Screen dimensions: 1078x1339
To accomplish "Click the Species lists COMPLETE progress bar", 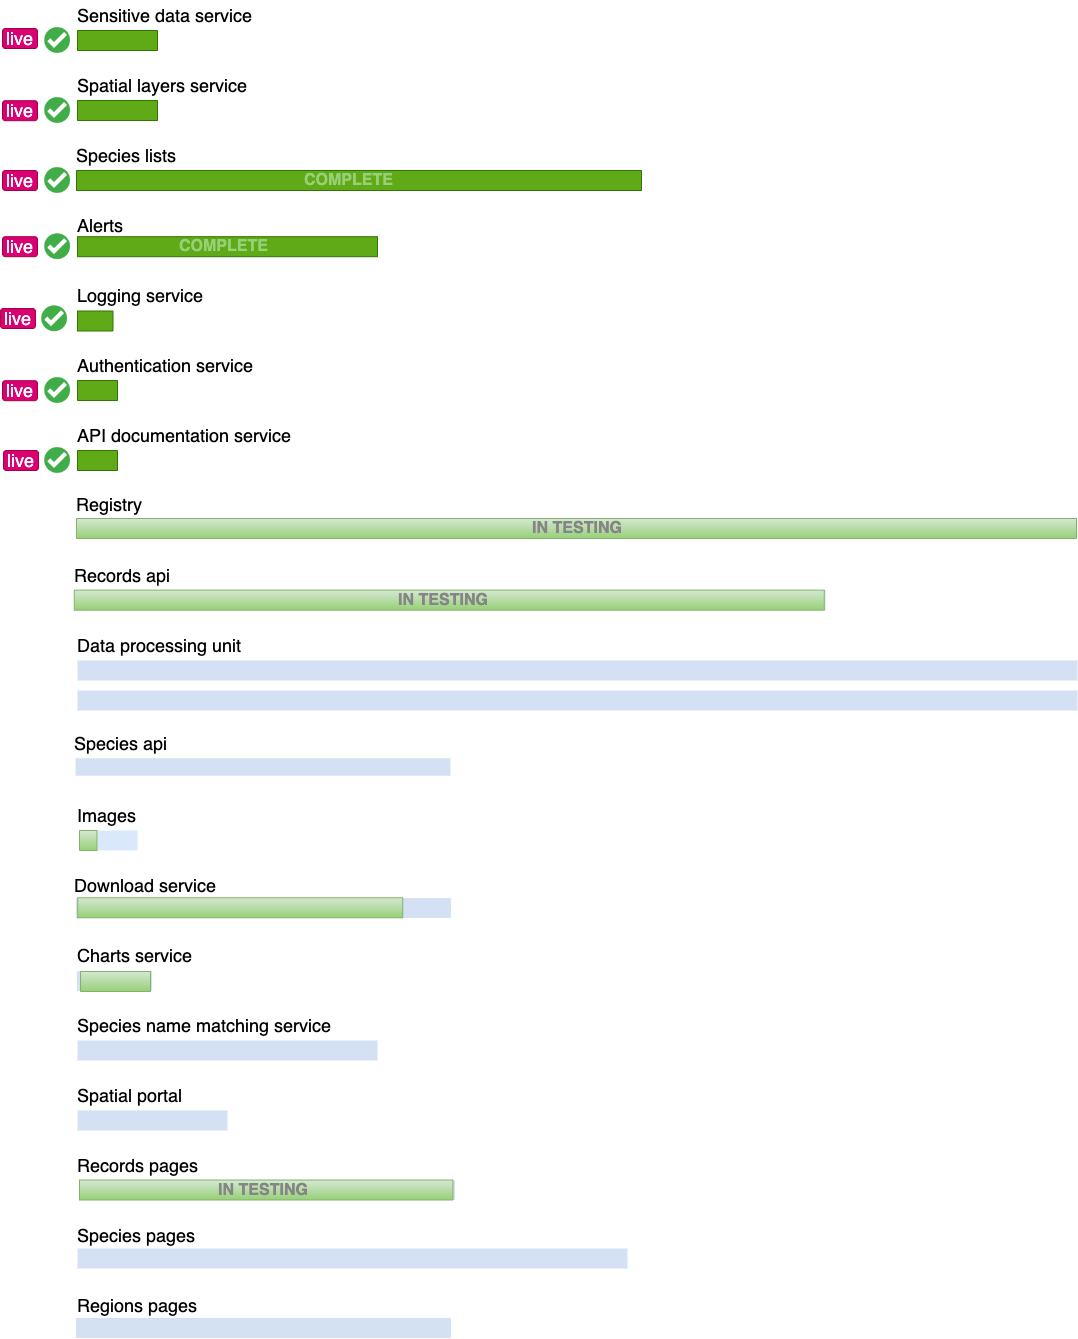I will tap(358, 180).
